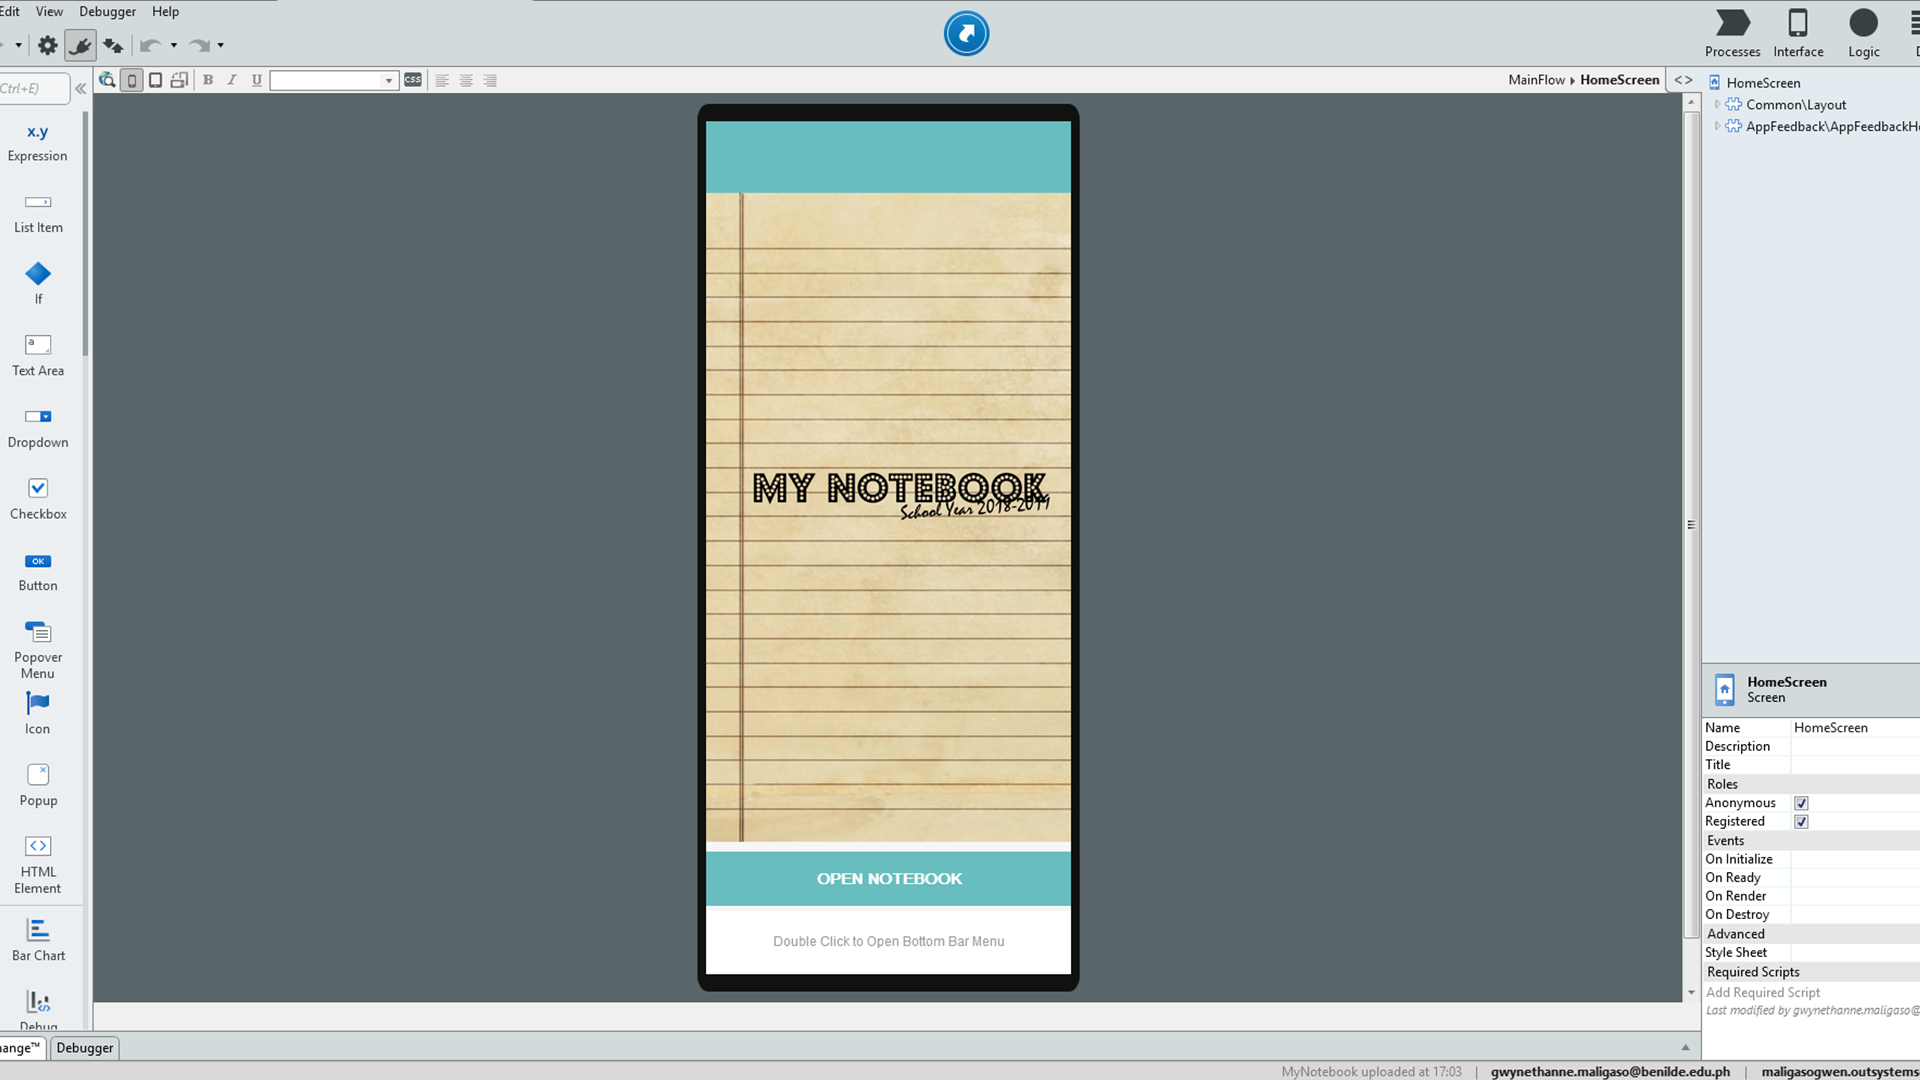Select the Icon widget

pyautogui.click(x=38, y=714)
